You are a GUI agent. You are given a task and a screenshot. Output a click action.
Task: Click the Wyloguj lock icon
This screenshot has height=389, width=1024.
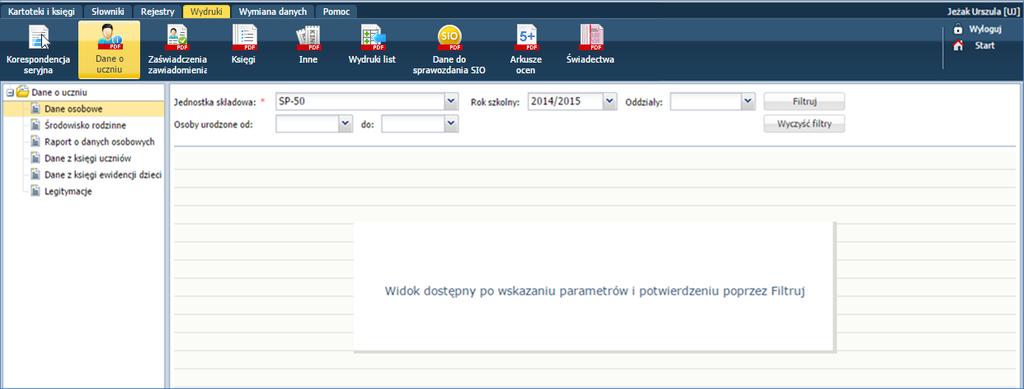click(x=958, y=29)
